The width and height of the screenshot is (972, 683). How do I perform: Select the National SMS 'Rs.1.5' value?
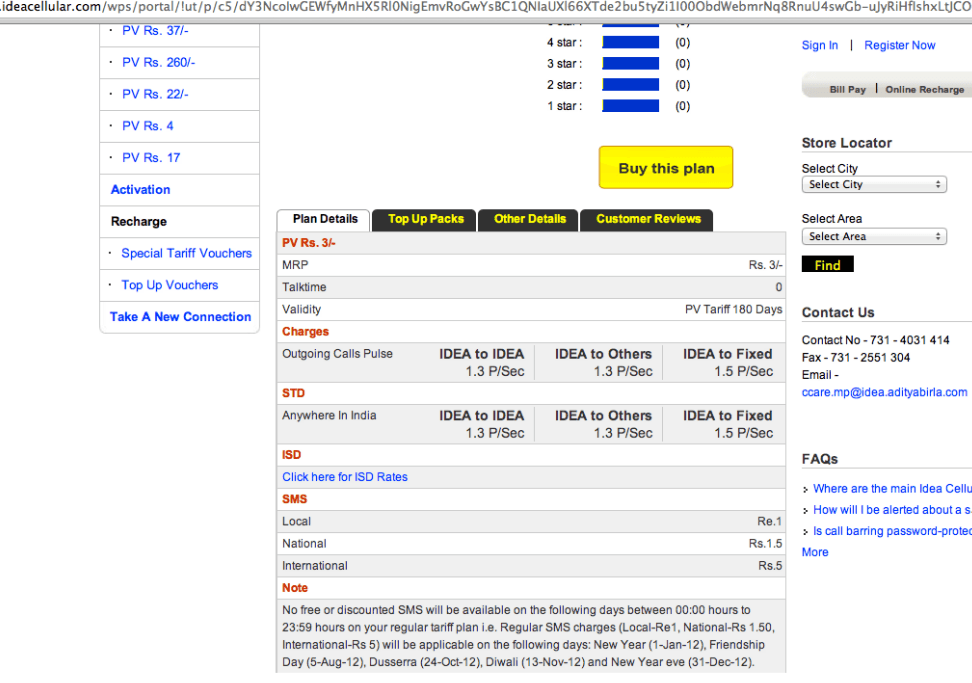(x=765, y=544)
